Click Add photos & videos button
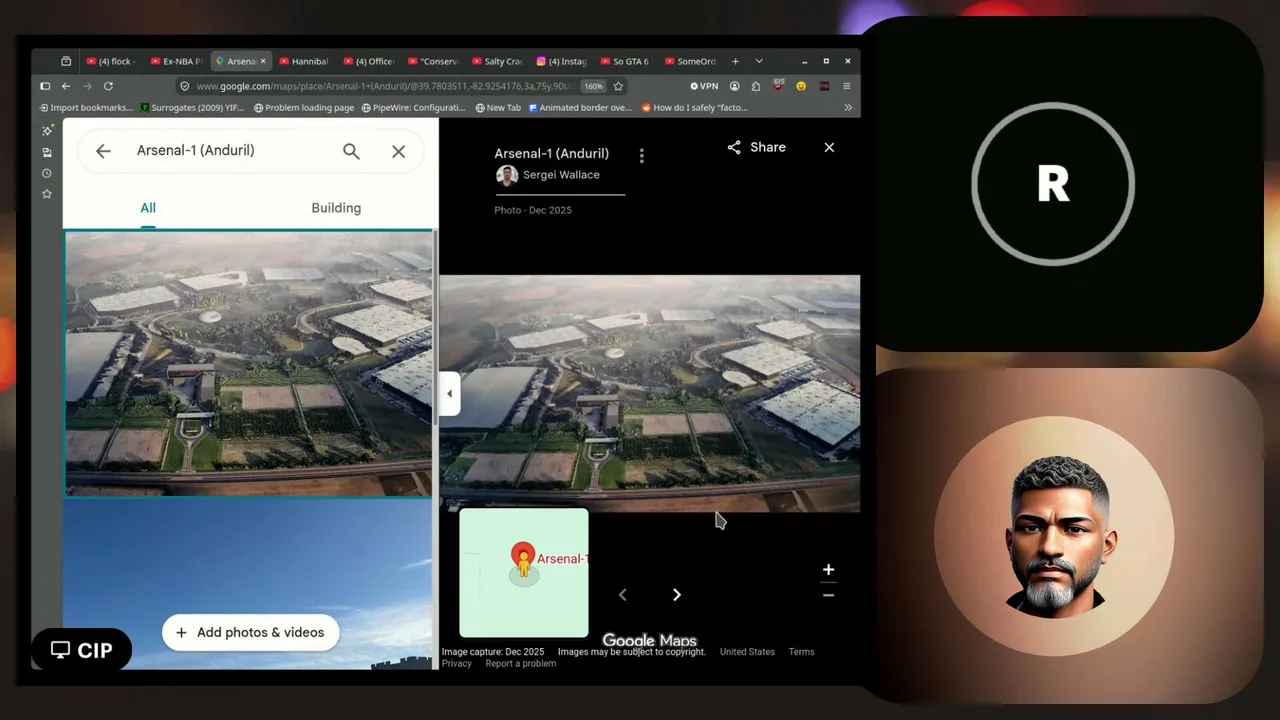 pyautogui.click(x=250, y=632)
